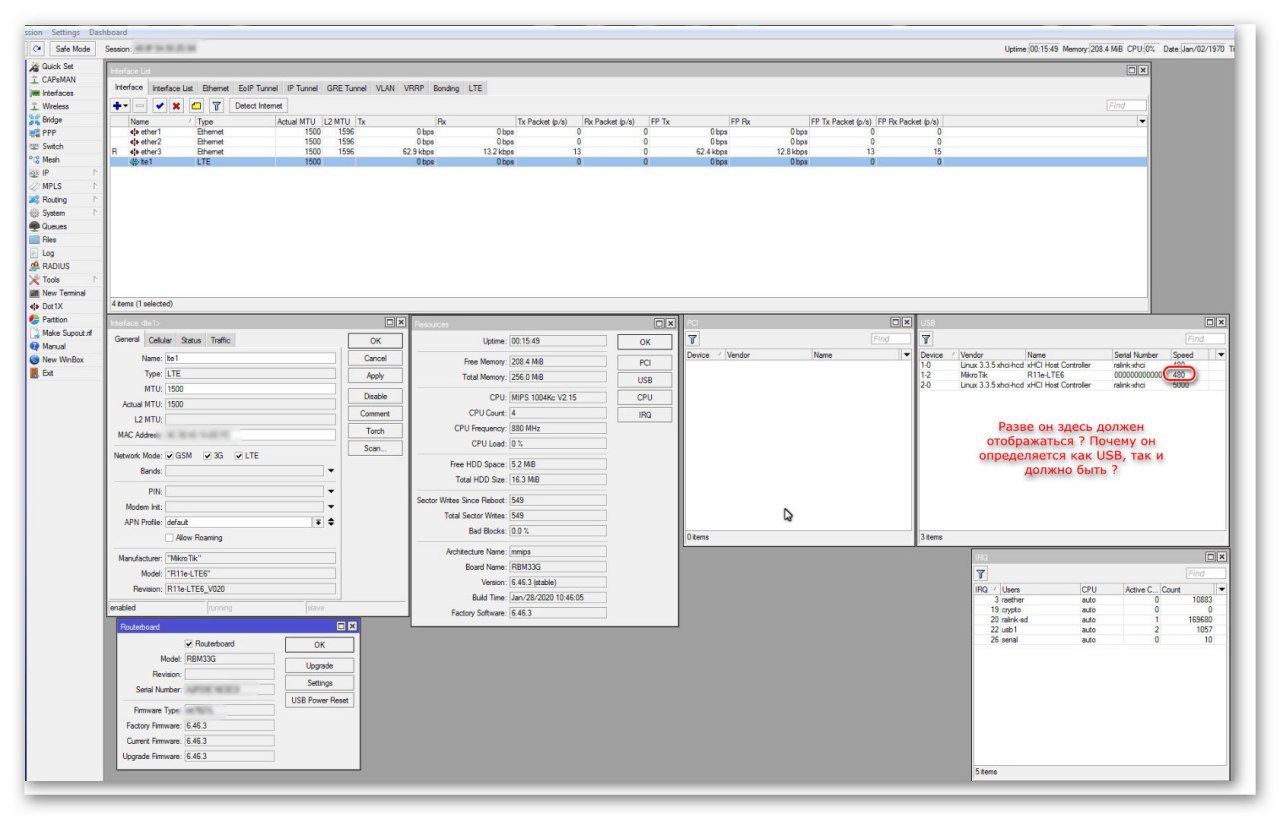Switch to the LTE tab in Interface List
Image resolution: width=1280 pixels, height=819 pixels.
pos(475,88)
